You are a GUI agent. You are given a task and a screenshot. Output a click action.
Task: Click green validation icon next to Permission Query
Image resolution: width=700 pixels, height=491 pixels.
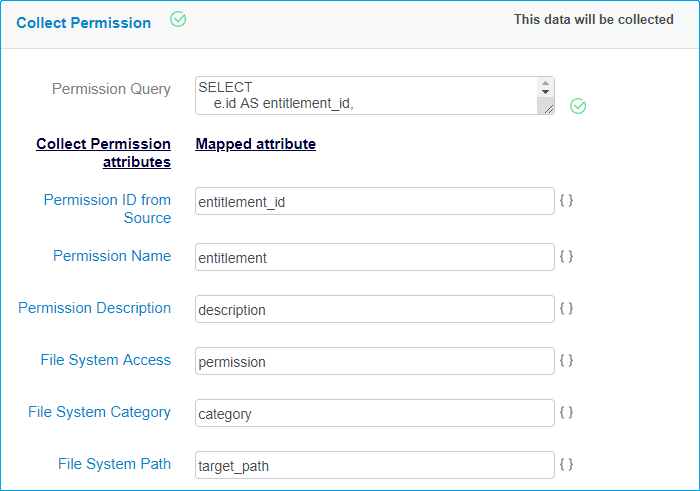578,106
